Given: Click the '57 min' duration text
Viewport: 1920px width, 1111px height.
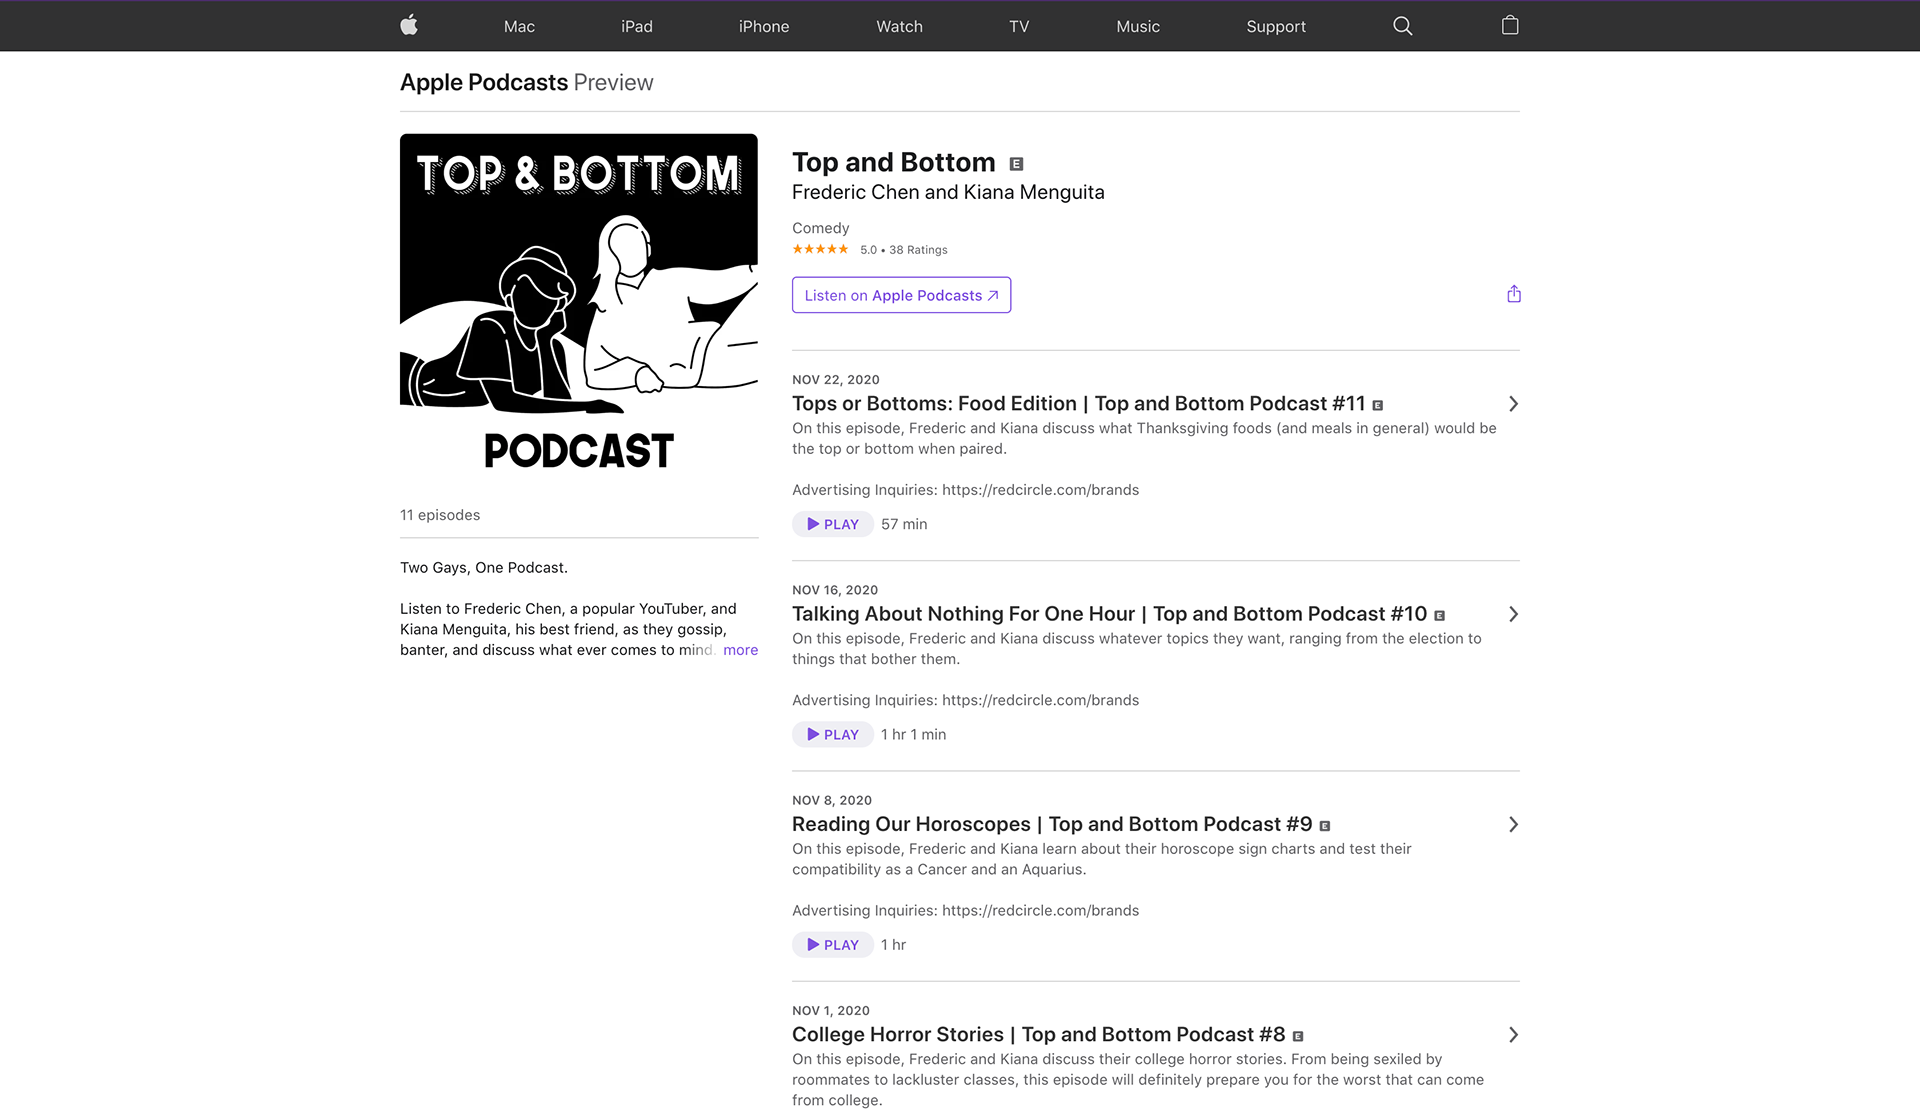Looking at the screenshot, I should [x=904, y=524].
